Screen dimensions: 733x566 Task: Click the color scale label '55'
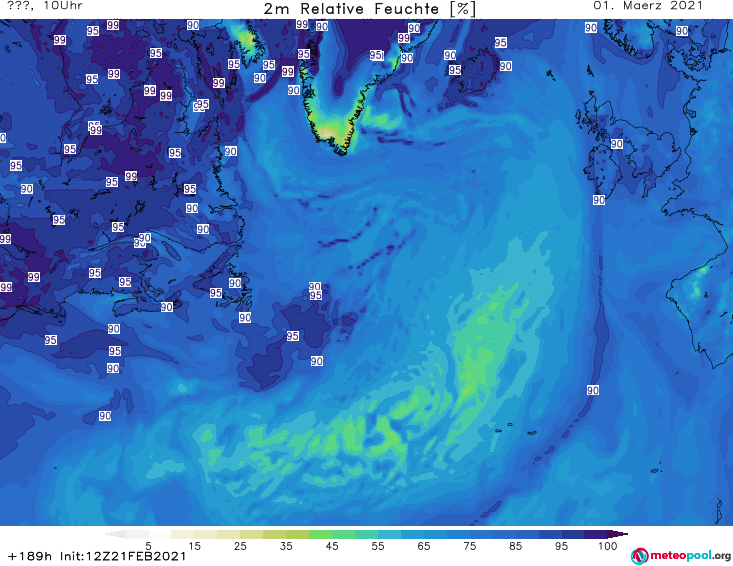pyautogui.click(x=378, y=546)
